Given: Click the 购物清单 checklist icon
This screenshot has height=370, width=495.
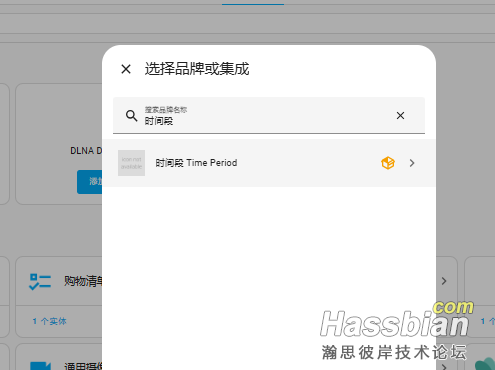Looking at the screenshot, I should tap(40, 282).
